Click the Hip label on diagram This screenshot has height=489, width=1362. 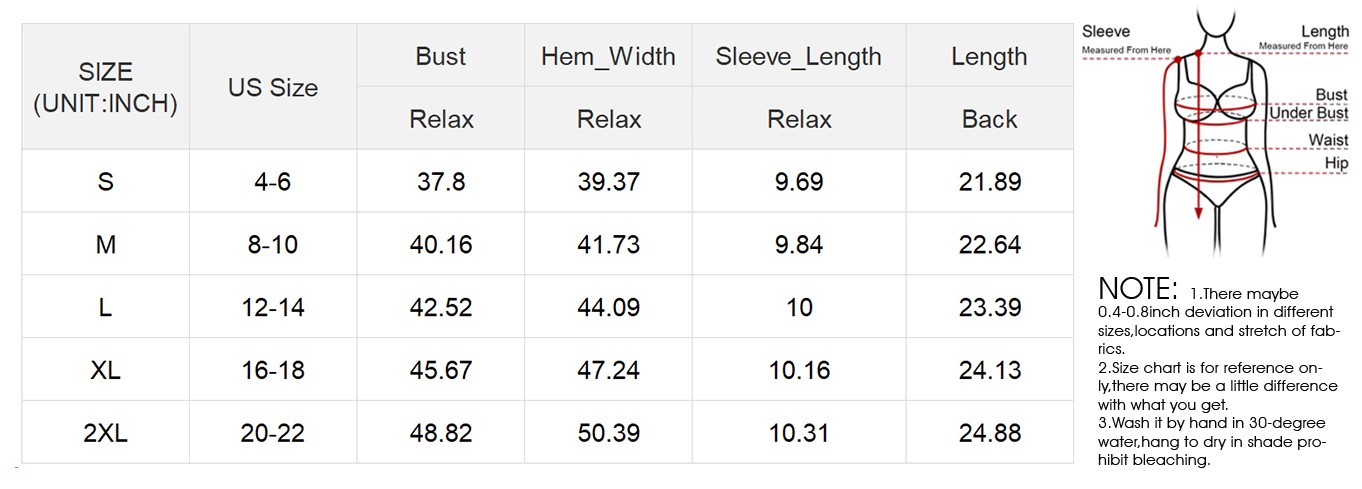(1336, 164)
